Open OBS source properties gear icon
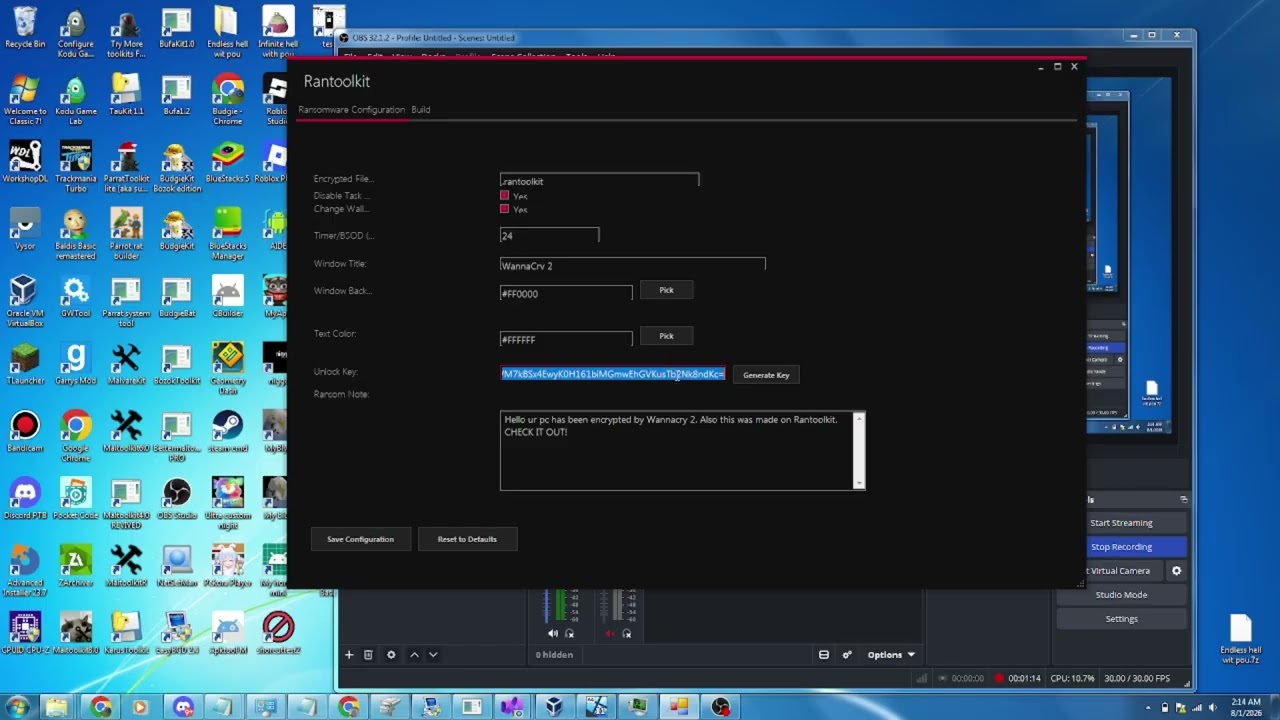The width and height of the screenshot is (1280, 720). (x=391, y=655)
